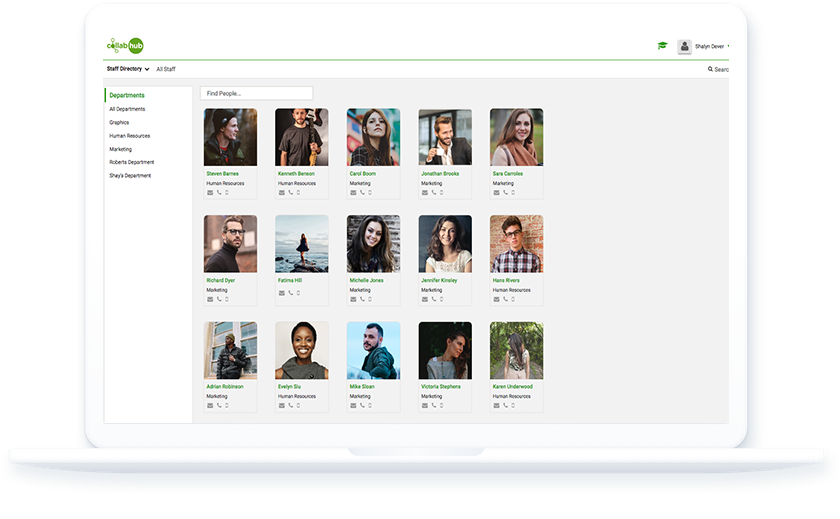The image size is (840, 519).
Task: Click the phone icon for Evelyn Siu
Action: (291, 406)
